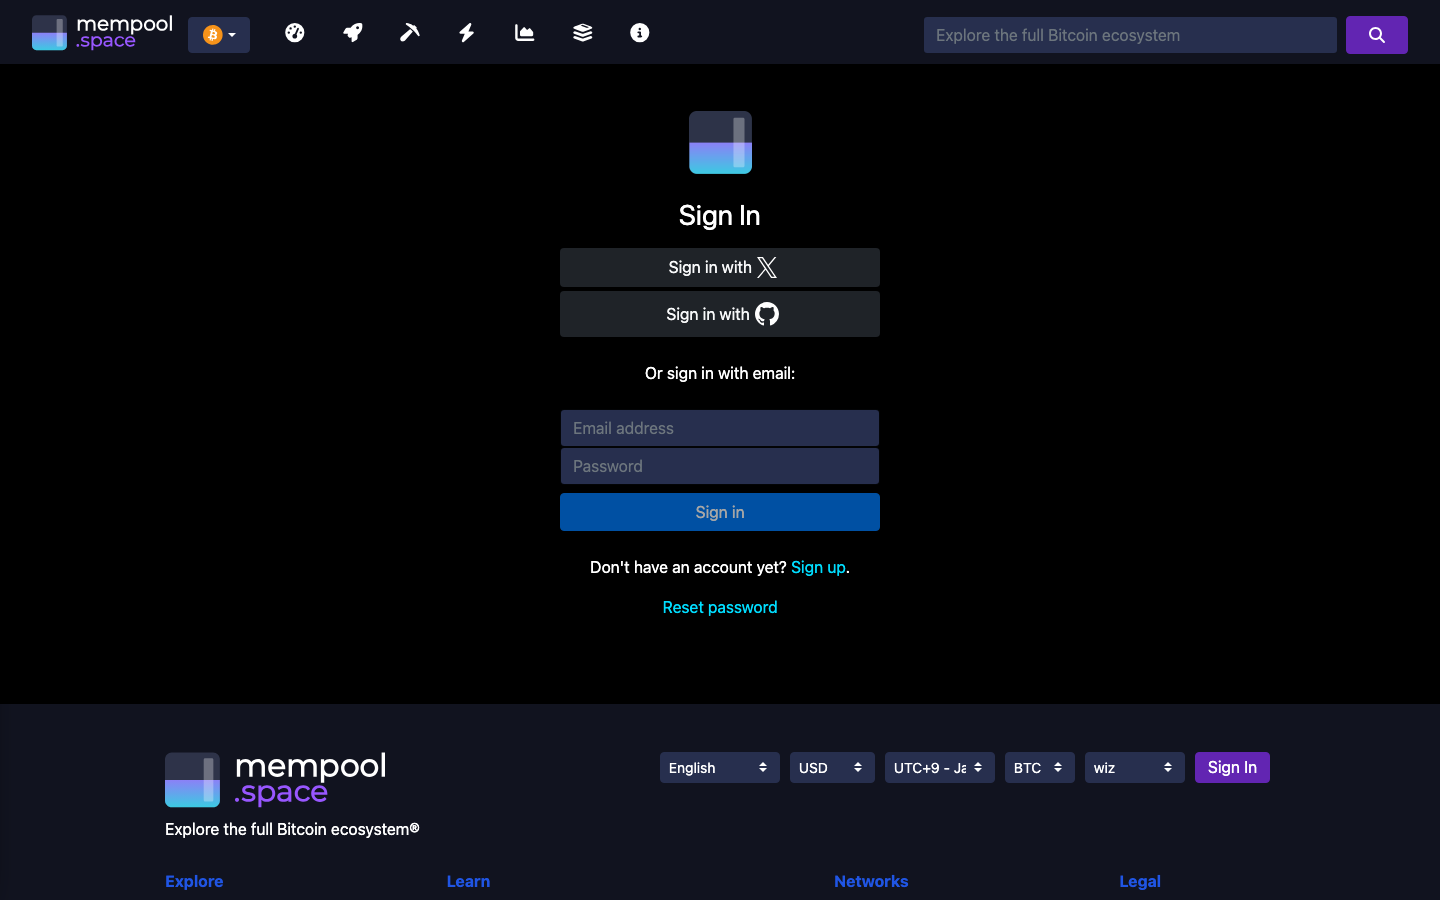The image size is (1440, 900).
Task: Open the mempool dashboard gauge icon
Action: [x=294, y=32]
